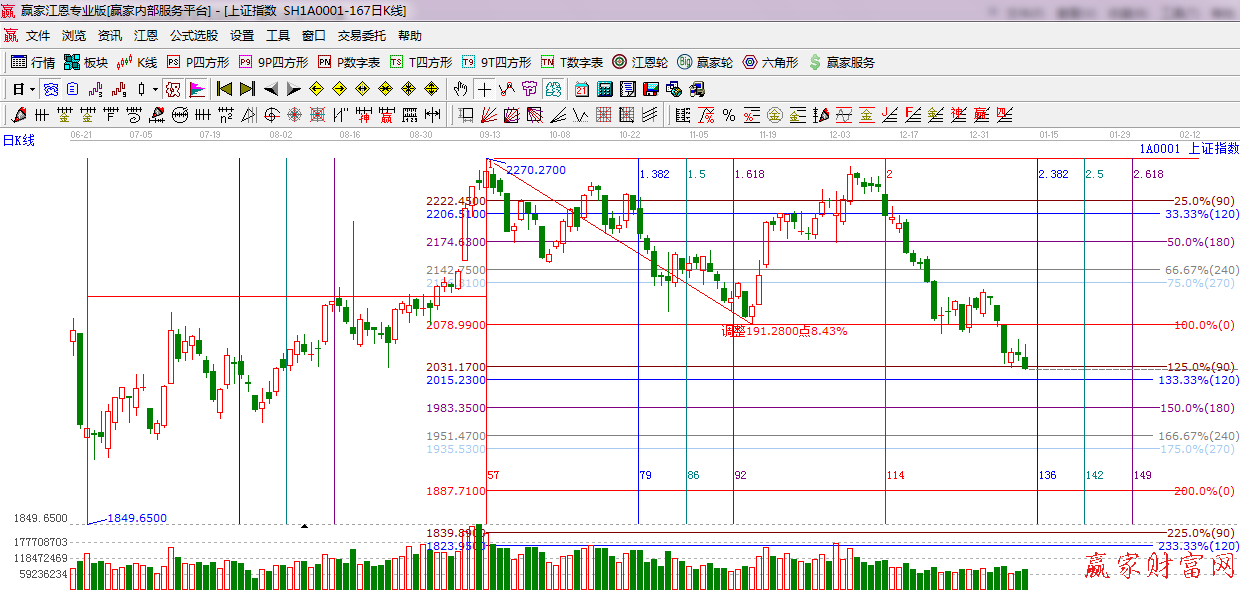Screen dimensions: 1240x590
Task: Select the percent sign % tool
Action: pos(729,115)
